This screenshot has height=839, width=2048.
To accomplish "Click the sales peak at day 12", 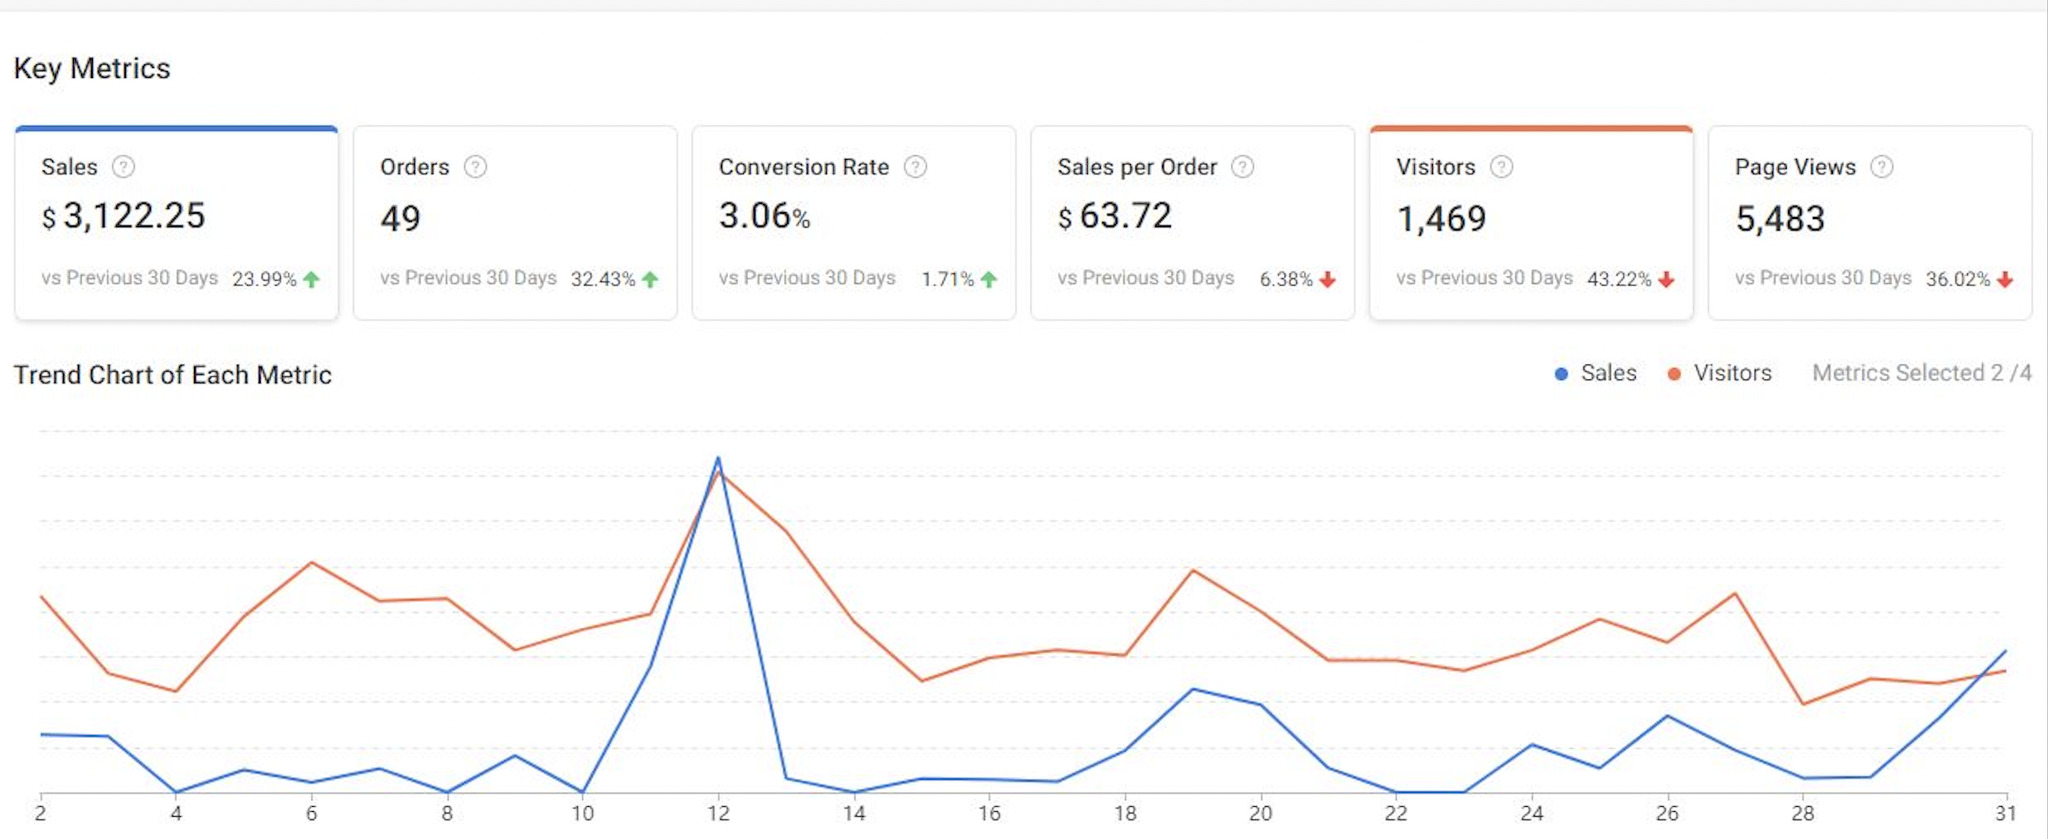I will click(718, 458).
